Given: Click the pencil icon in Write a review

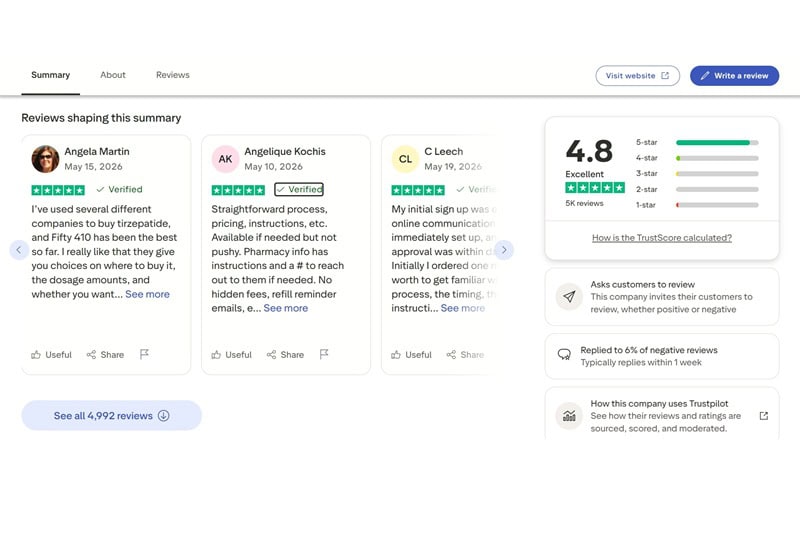Looking at the screenshot, I should [x=705, y=75].
